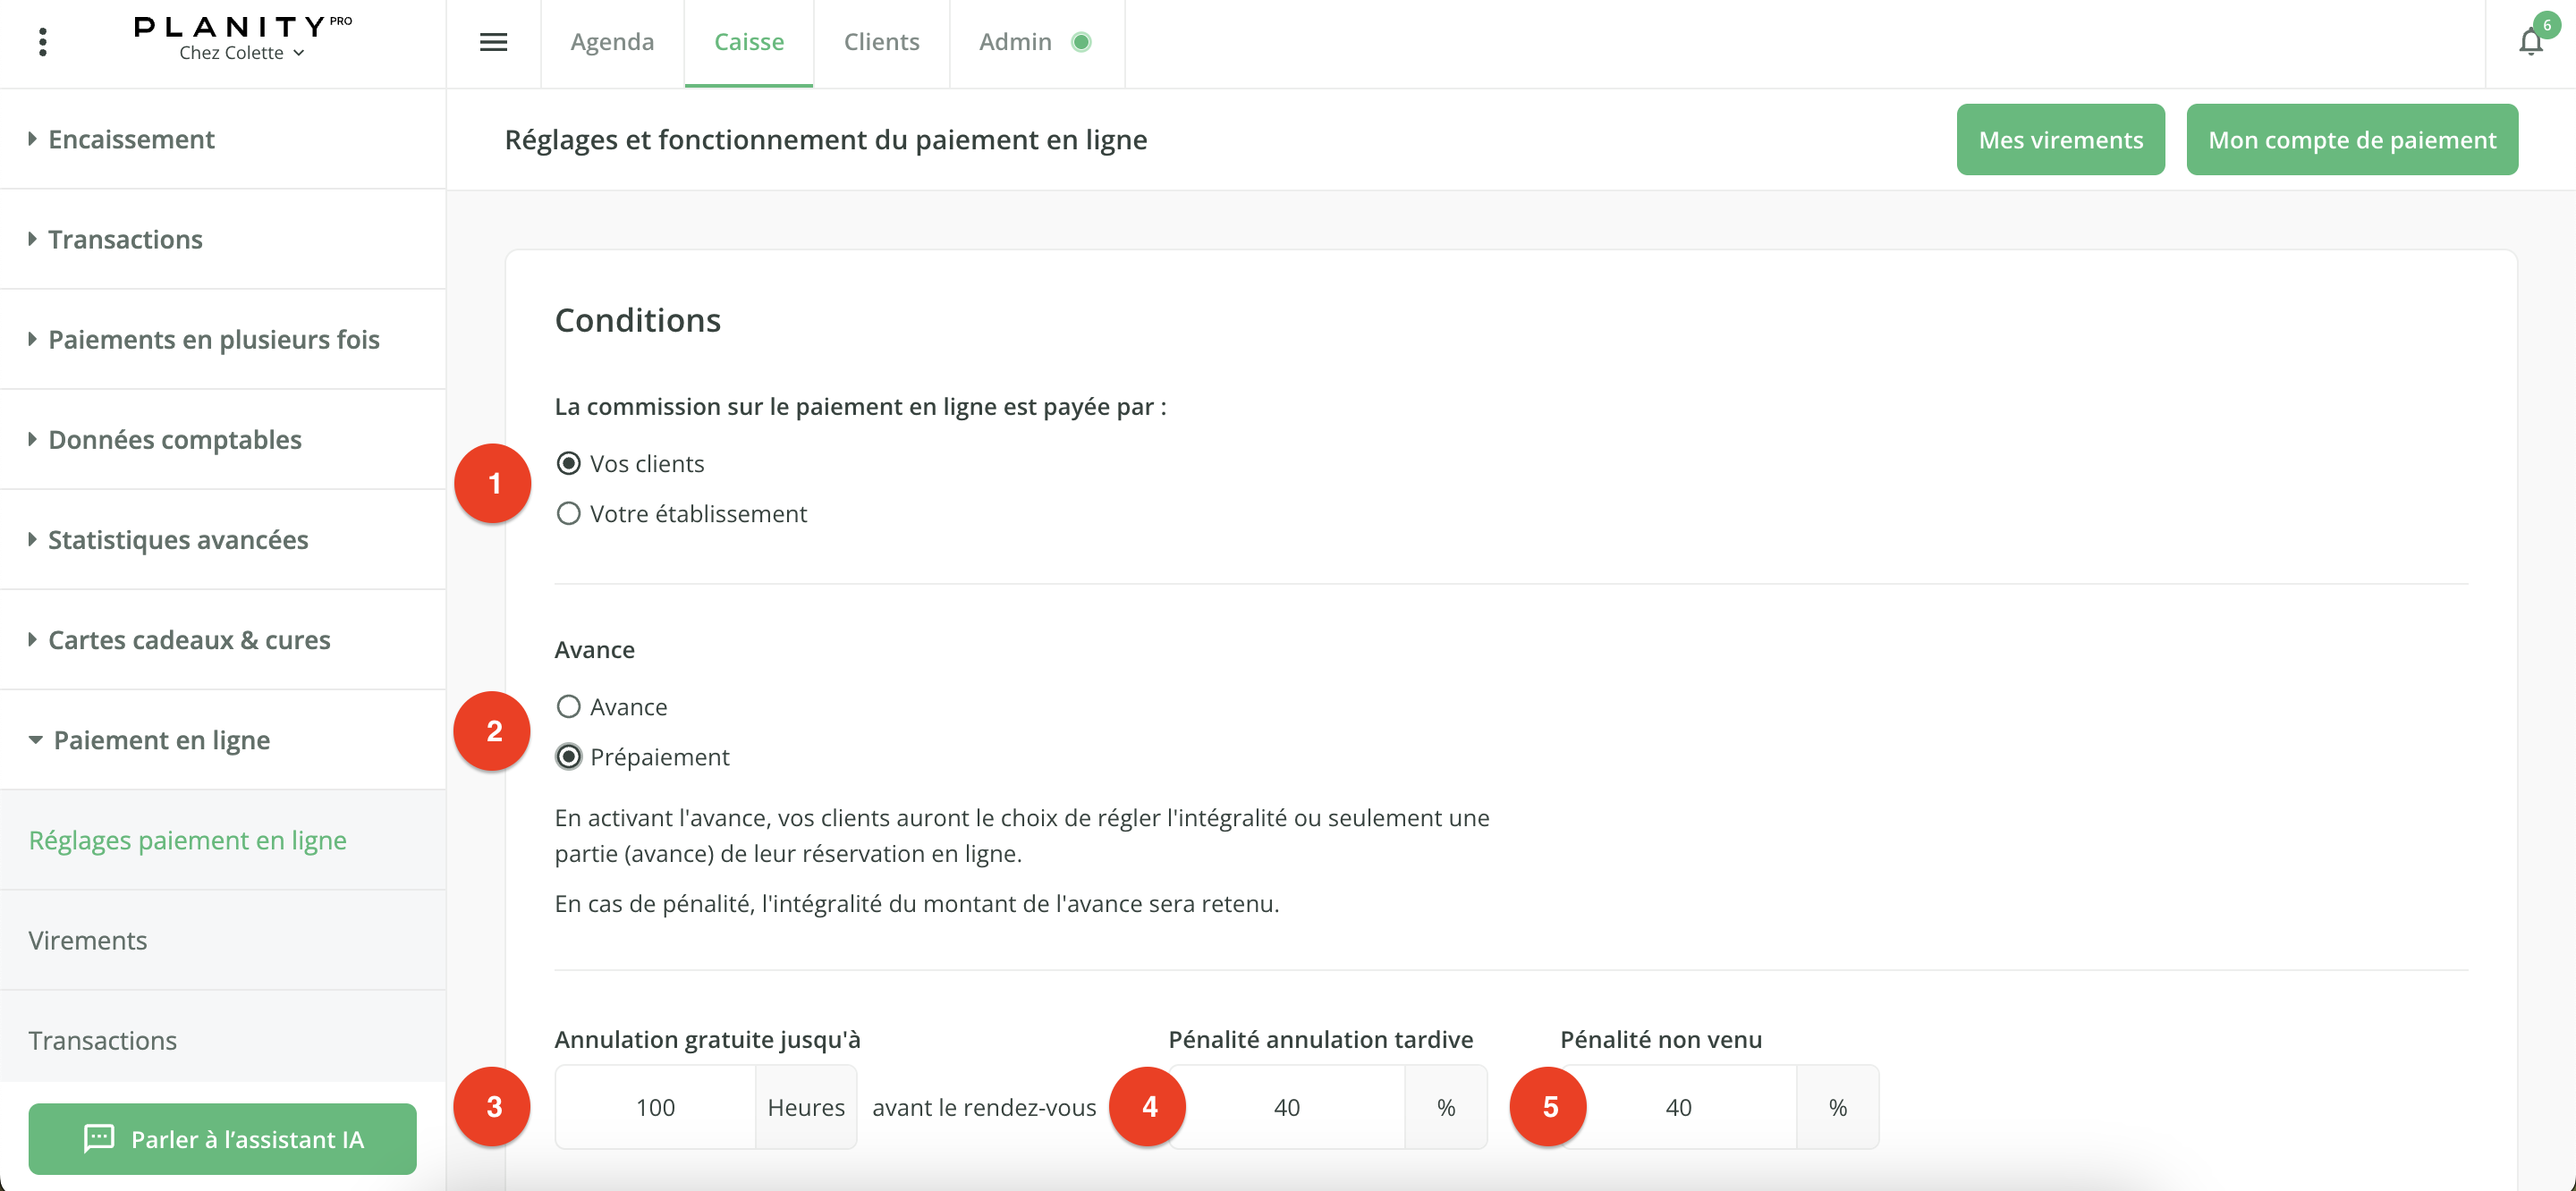The image size is (2576, 1191).
Task: Switch to the Clients tab
Action: (881, 42)
